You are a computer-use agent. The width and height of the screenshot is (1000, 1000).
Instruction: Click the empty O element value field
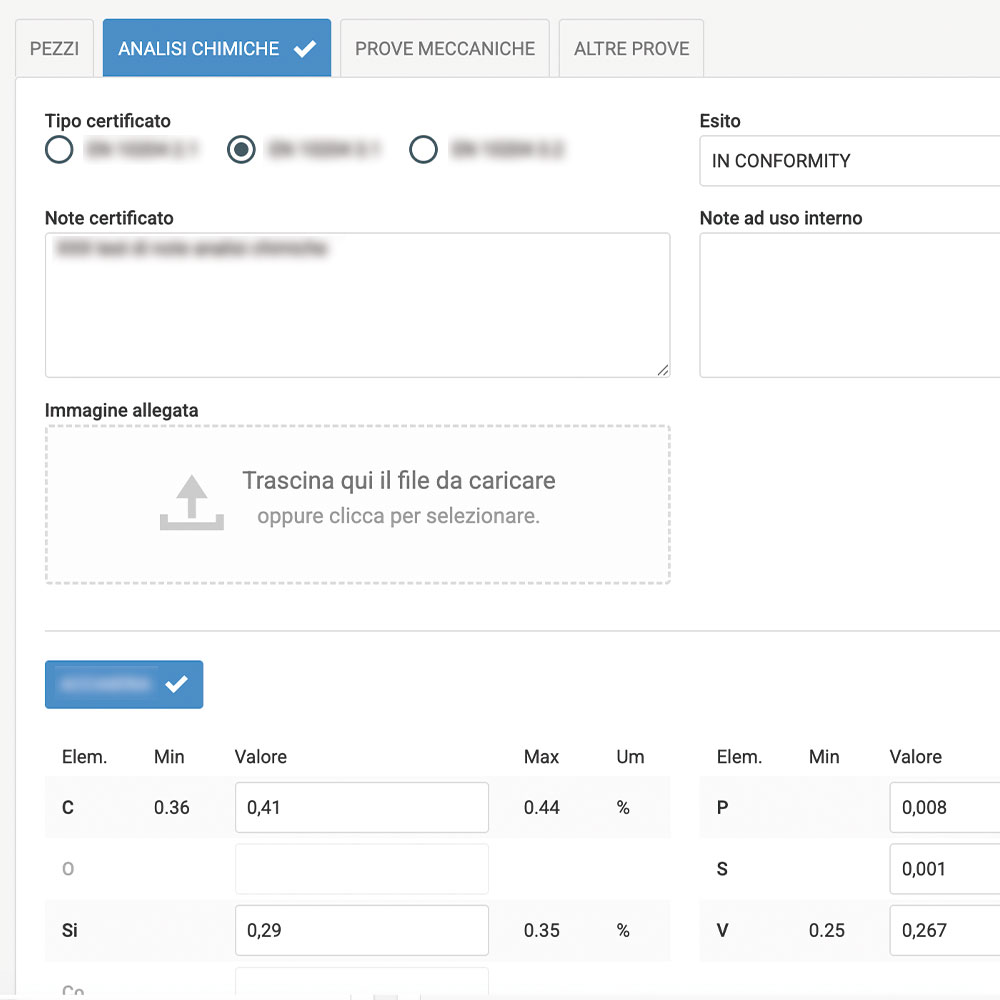pyautogui.click(x=361, y=869)
